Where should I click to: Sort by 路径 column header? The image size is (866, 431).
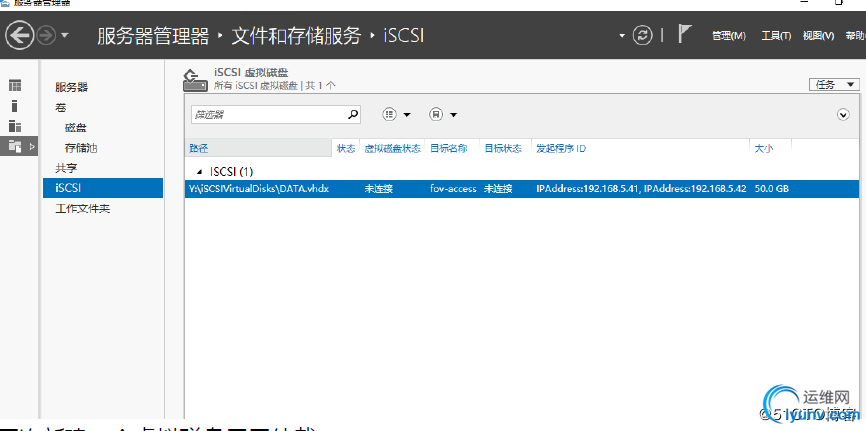click(258, 148)
